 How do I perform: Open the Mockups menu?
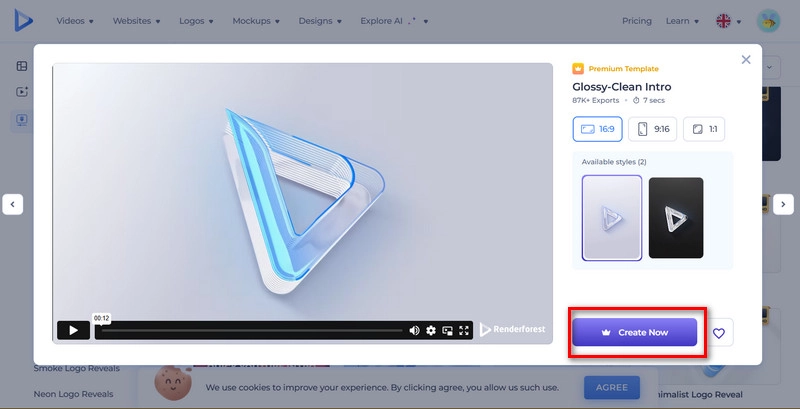[256, 21]
